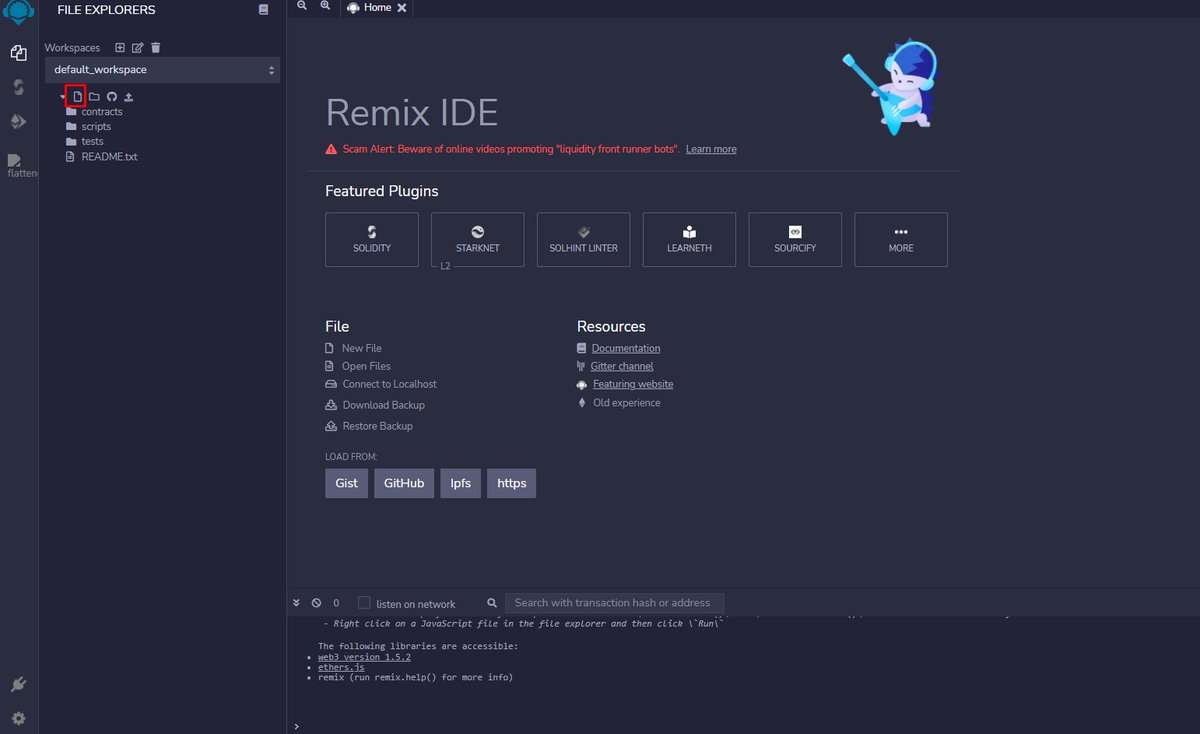Click Download Backup

click(383, 405)
